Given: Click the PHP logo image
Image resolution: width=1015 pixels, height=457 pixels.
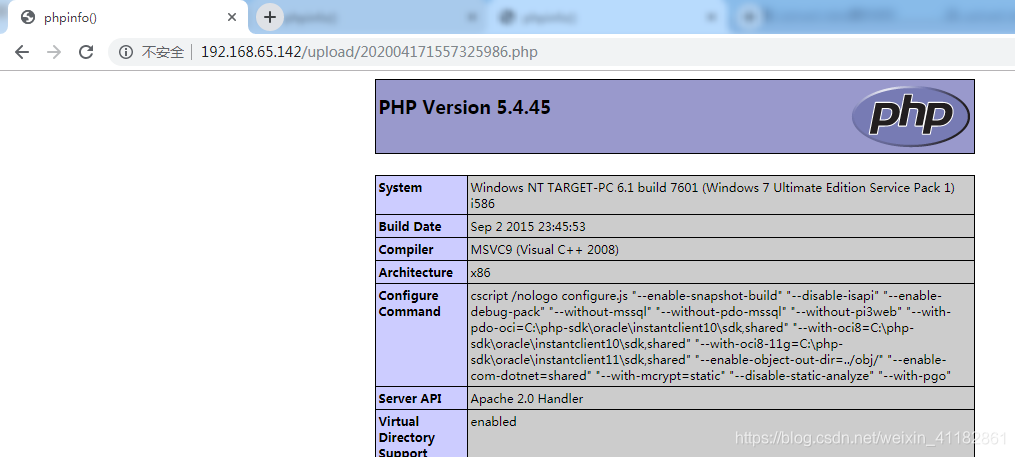Looking at the screenshot, I should 910,117.
